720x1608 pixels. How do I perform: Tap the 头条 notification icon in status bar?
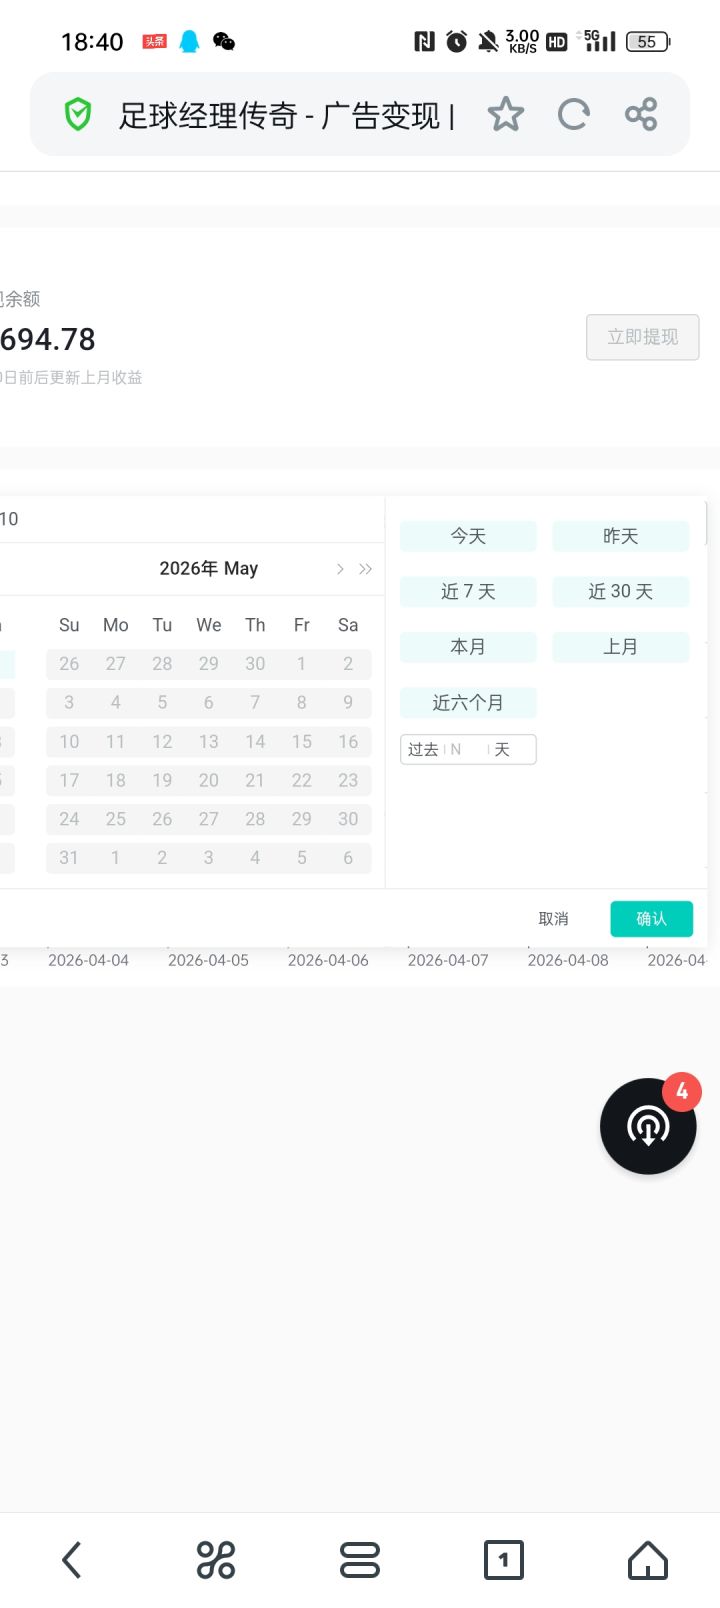(x=154, y=41)
